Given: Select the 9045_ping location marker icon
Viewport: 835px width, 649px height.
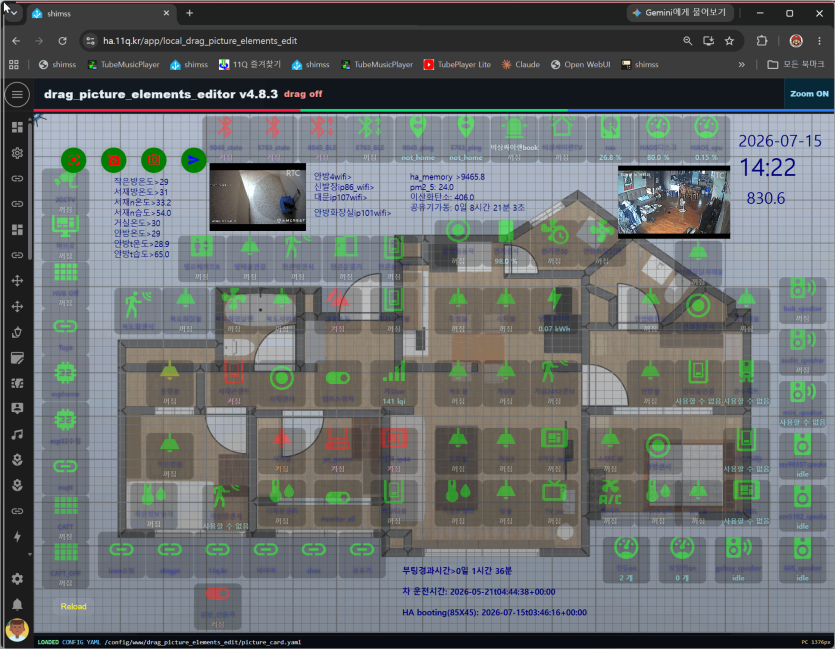Looking at the screenshot, I should pyautogui.click(x=418, y=128).
